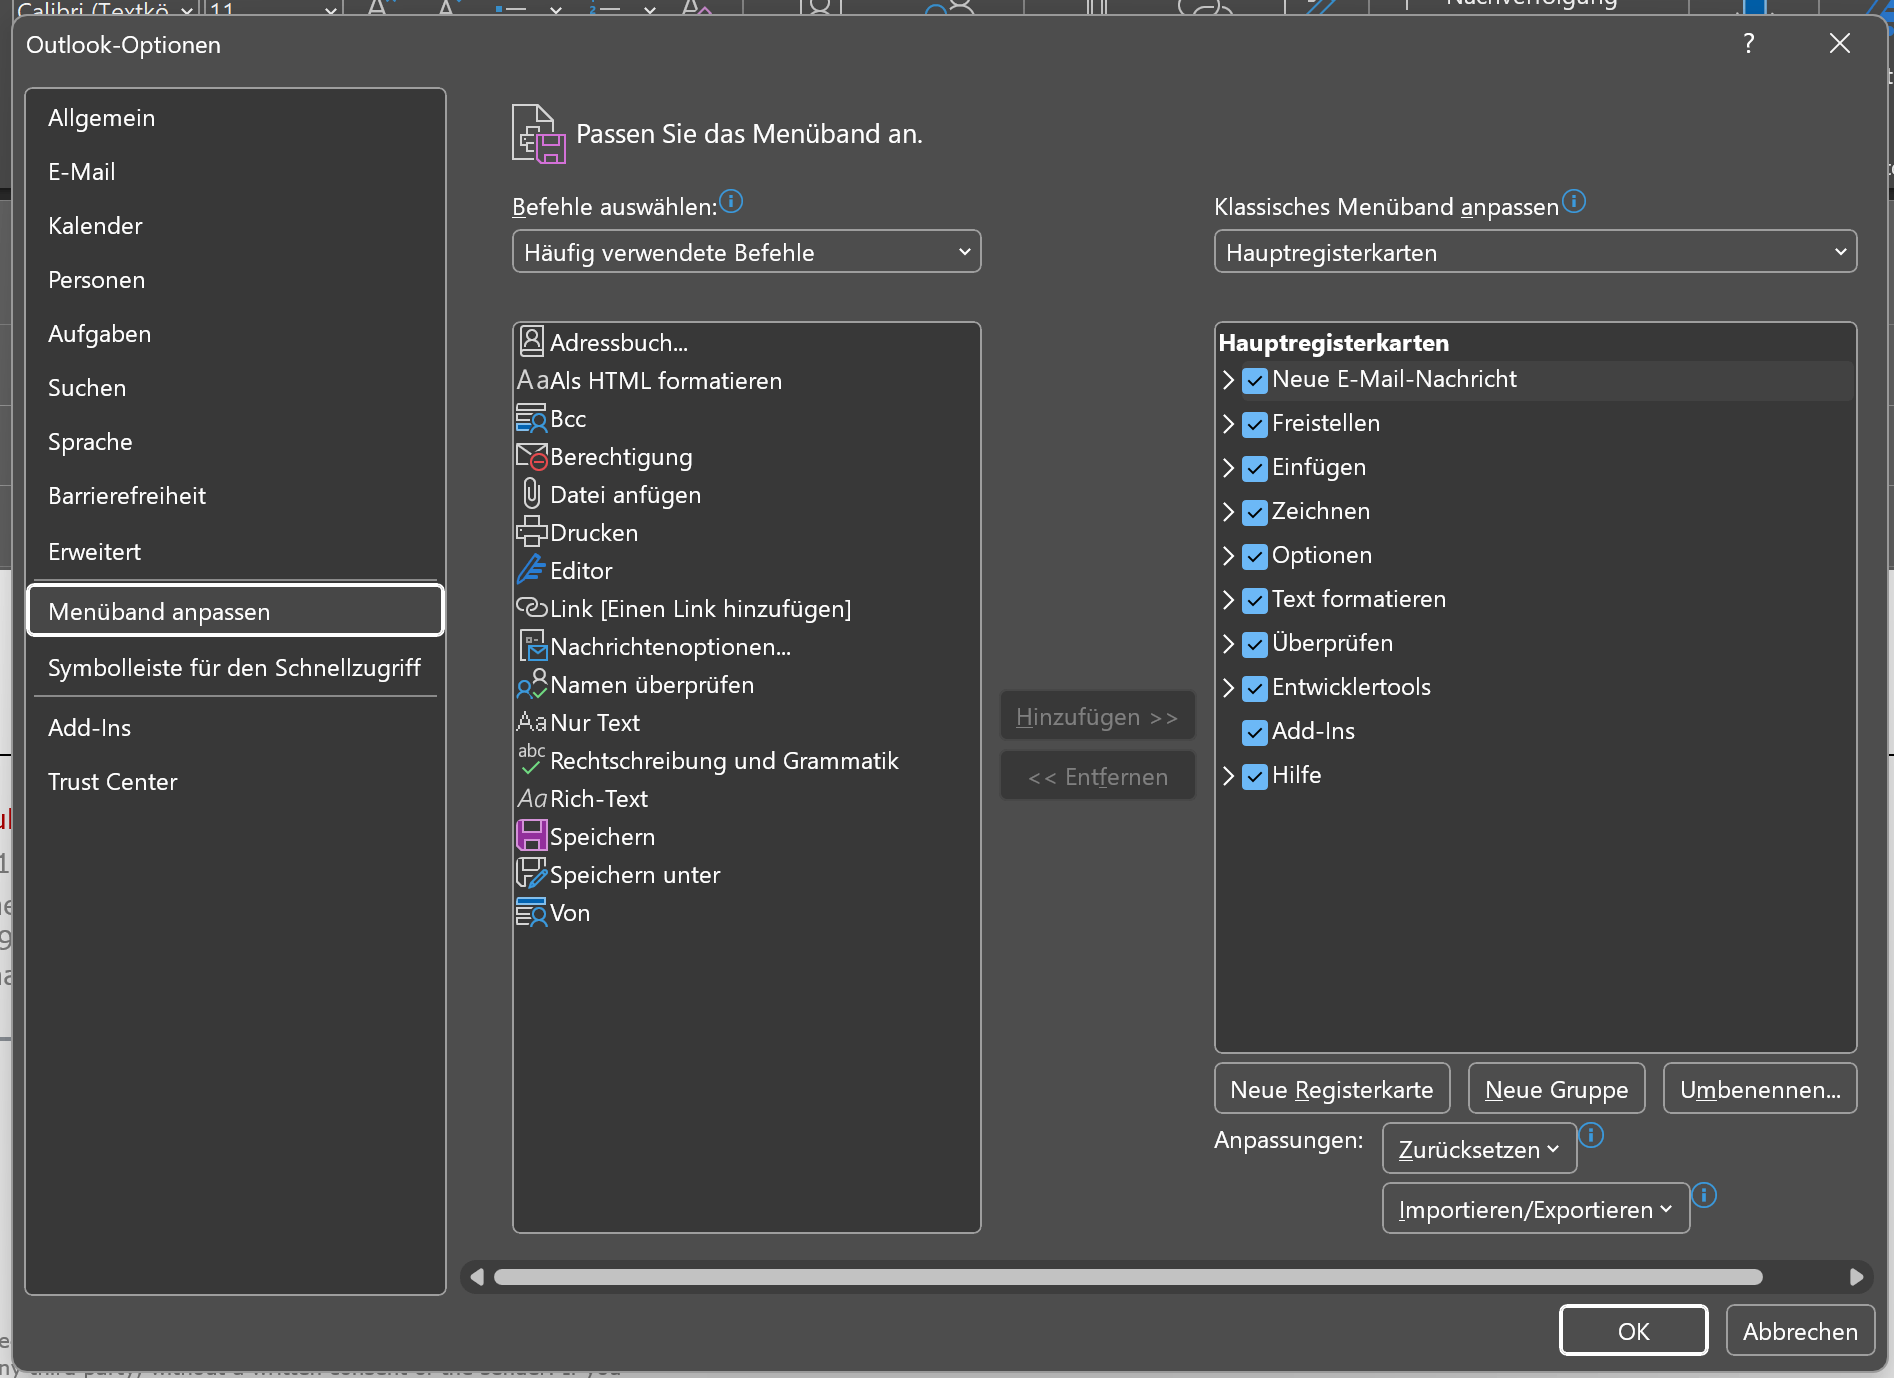Expand the Freistellen tree node

(1229, 424)
